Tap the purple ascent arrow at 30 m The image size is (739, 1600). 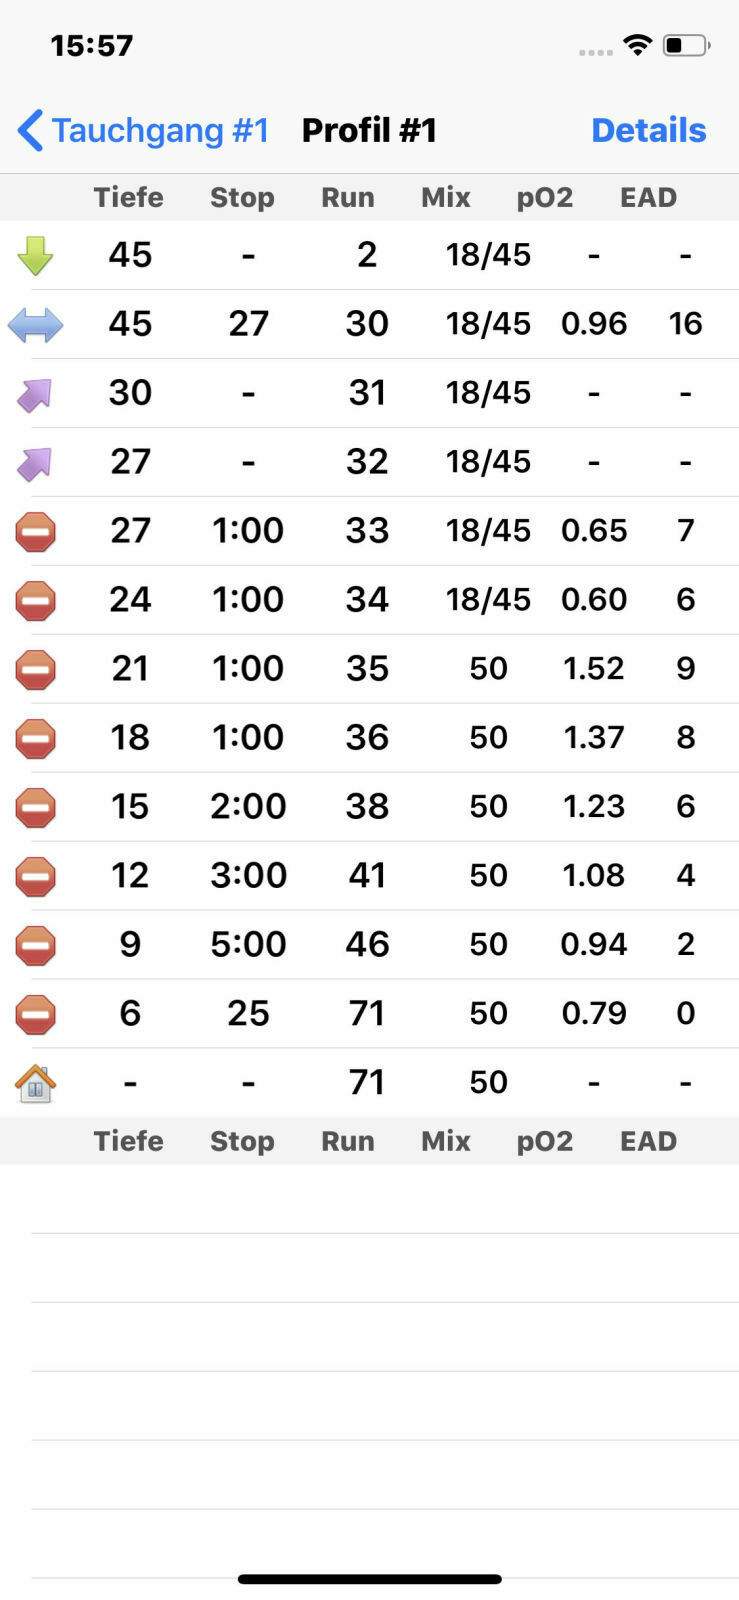(35, 395)
